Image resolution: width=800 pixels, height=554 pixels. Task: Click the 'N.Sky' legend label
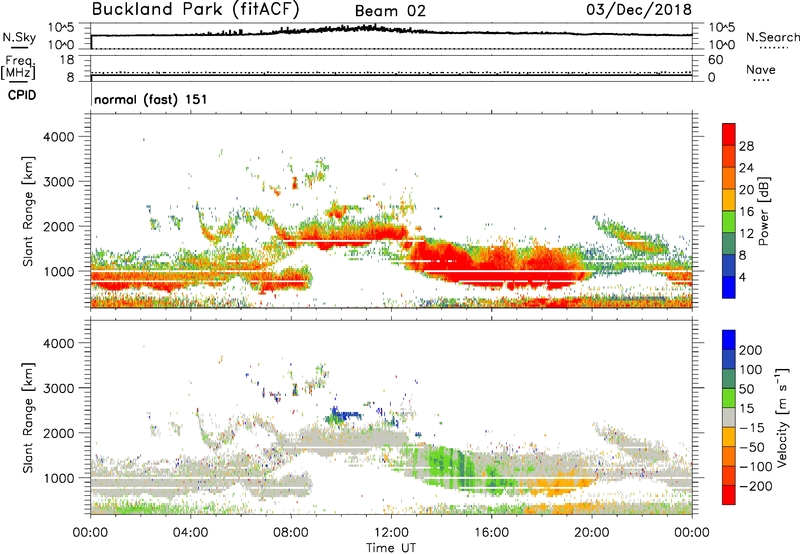(19, 37)
